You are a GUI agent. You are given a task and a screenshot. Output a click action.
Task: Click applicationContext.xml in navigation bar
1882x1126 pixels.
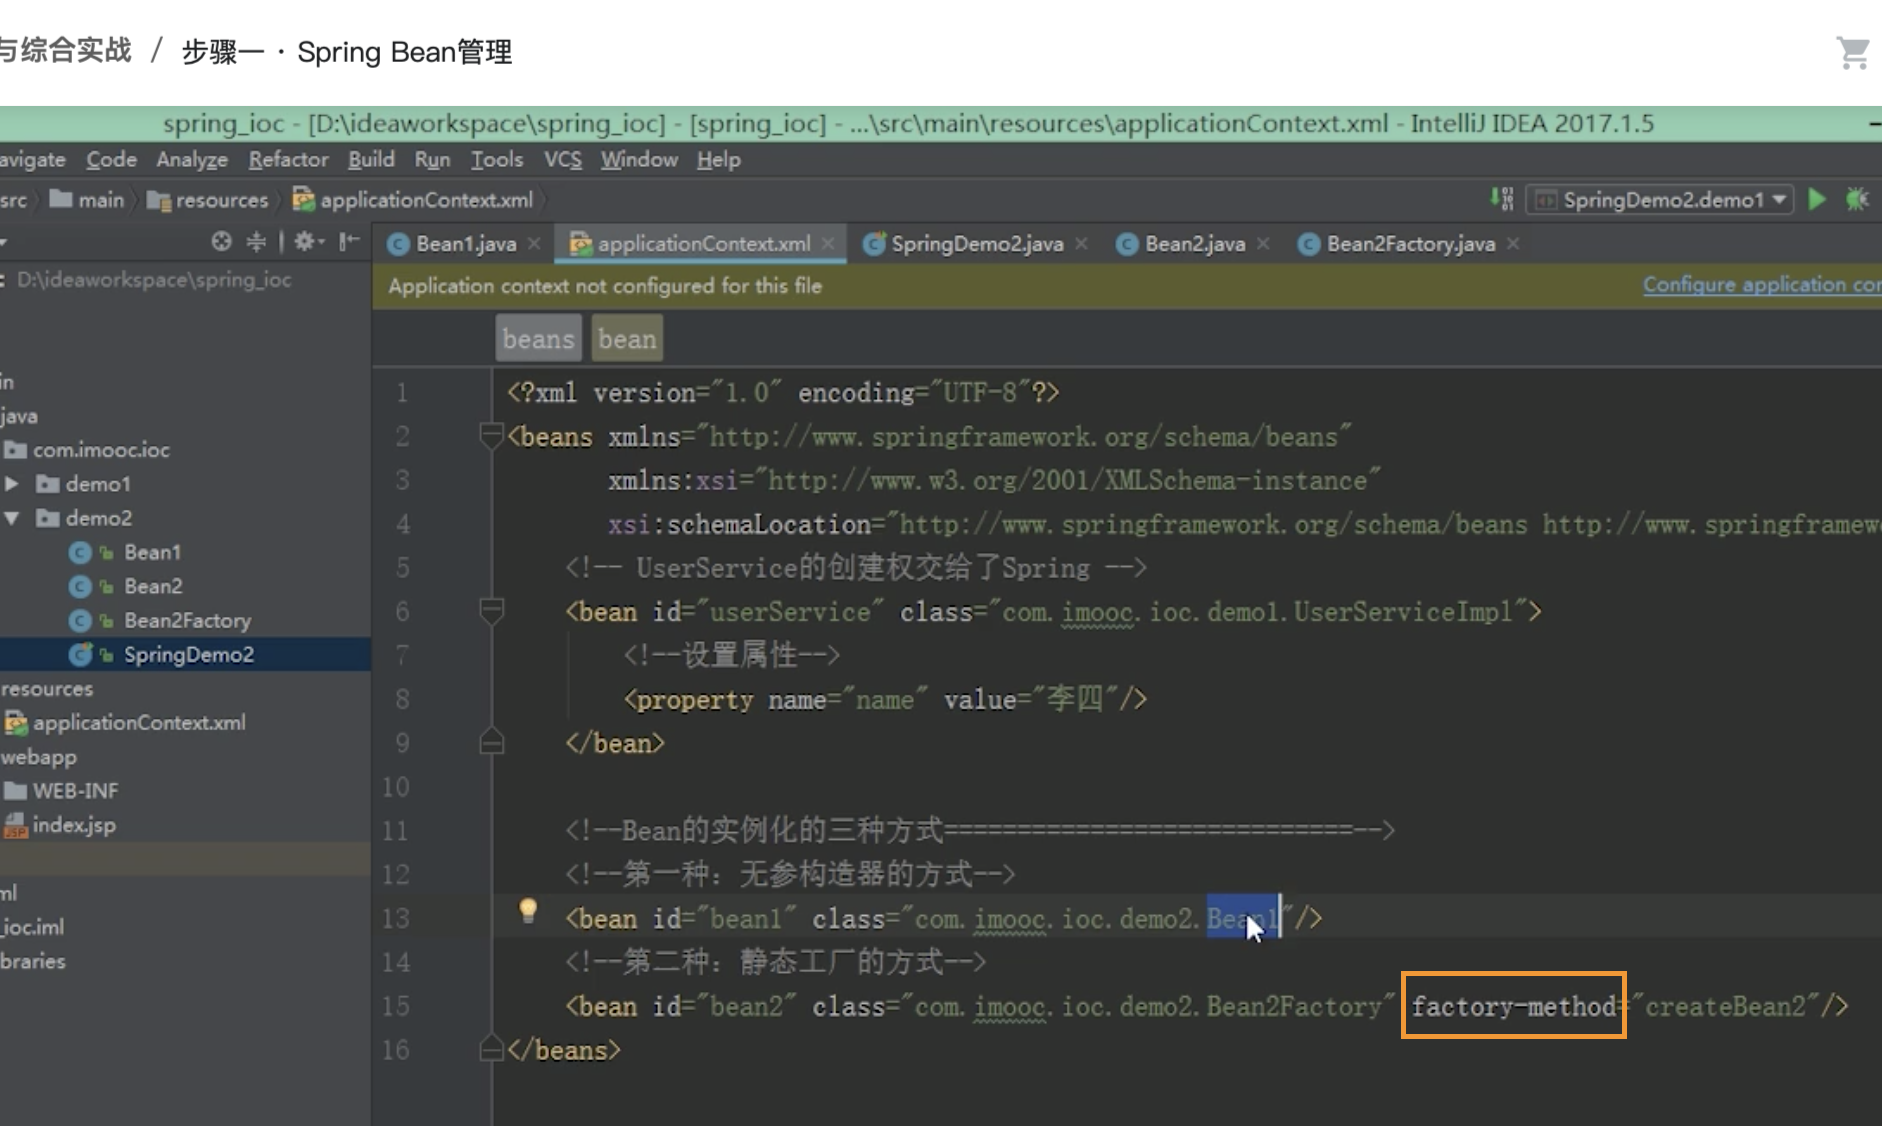coord(413,200)
